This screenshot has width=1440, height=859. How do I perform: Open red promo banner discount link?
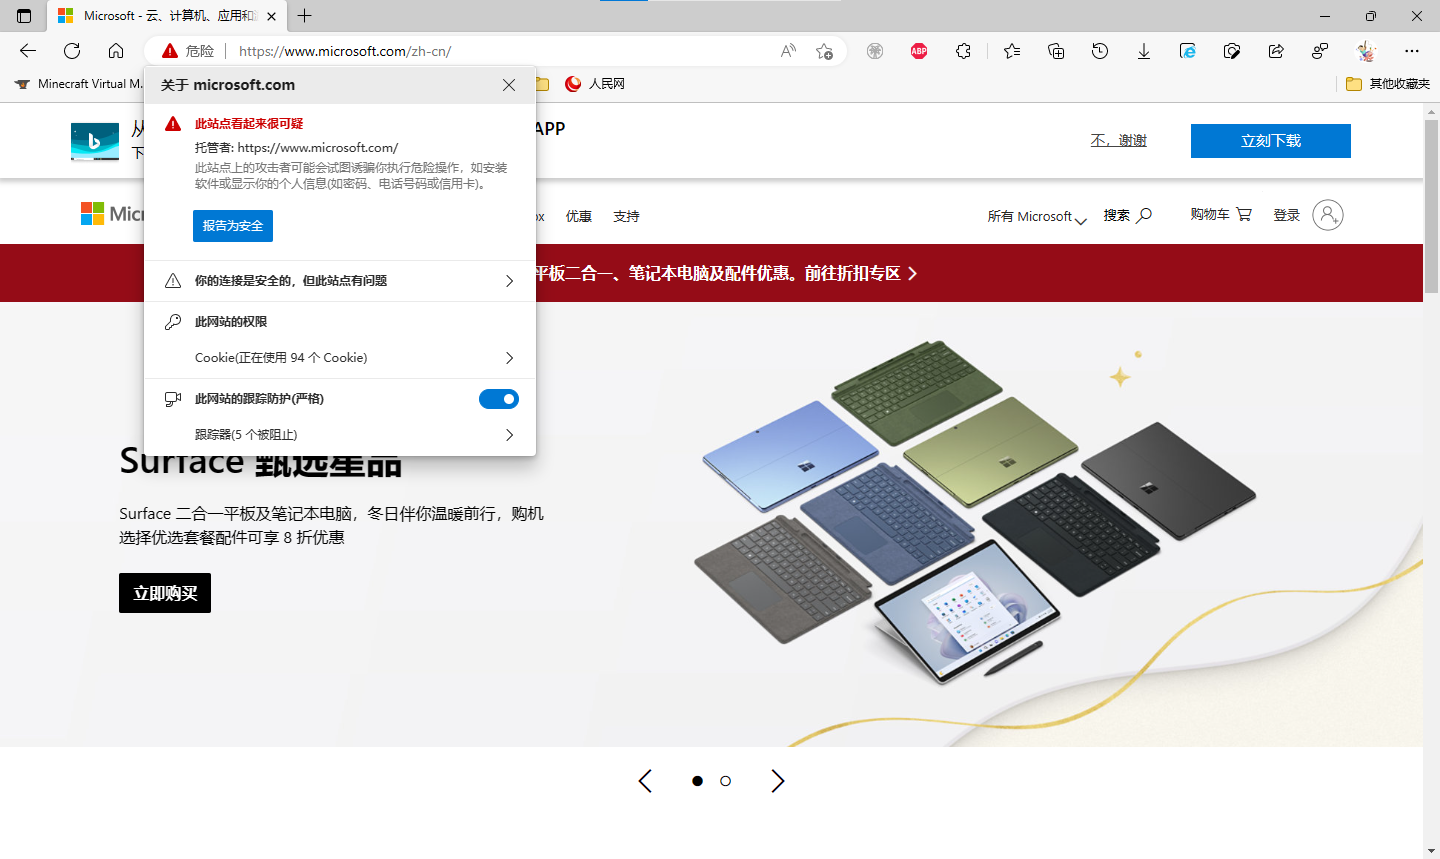tap(727, 273)
